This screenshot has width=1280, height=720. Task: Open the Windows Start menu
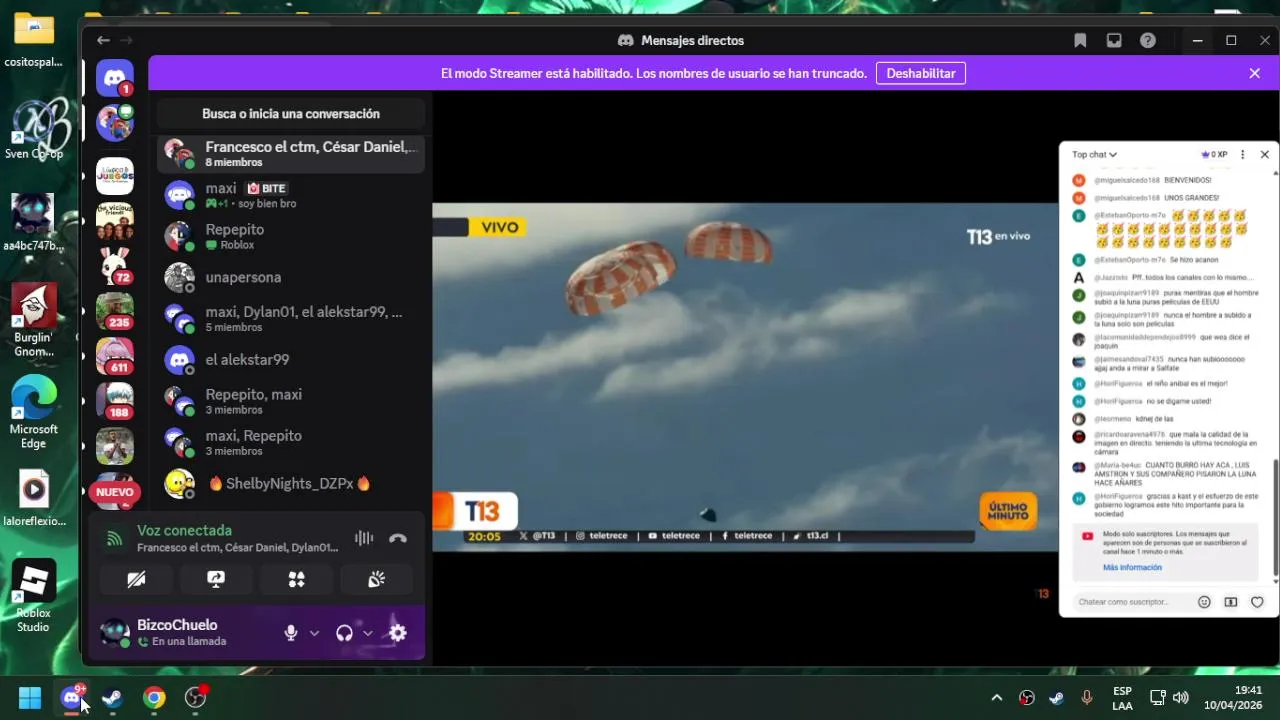pos(30,697)
